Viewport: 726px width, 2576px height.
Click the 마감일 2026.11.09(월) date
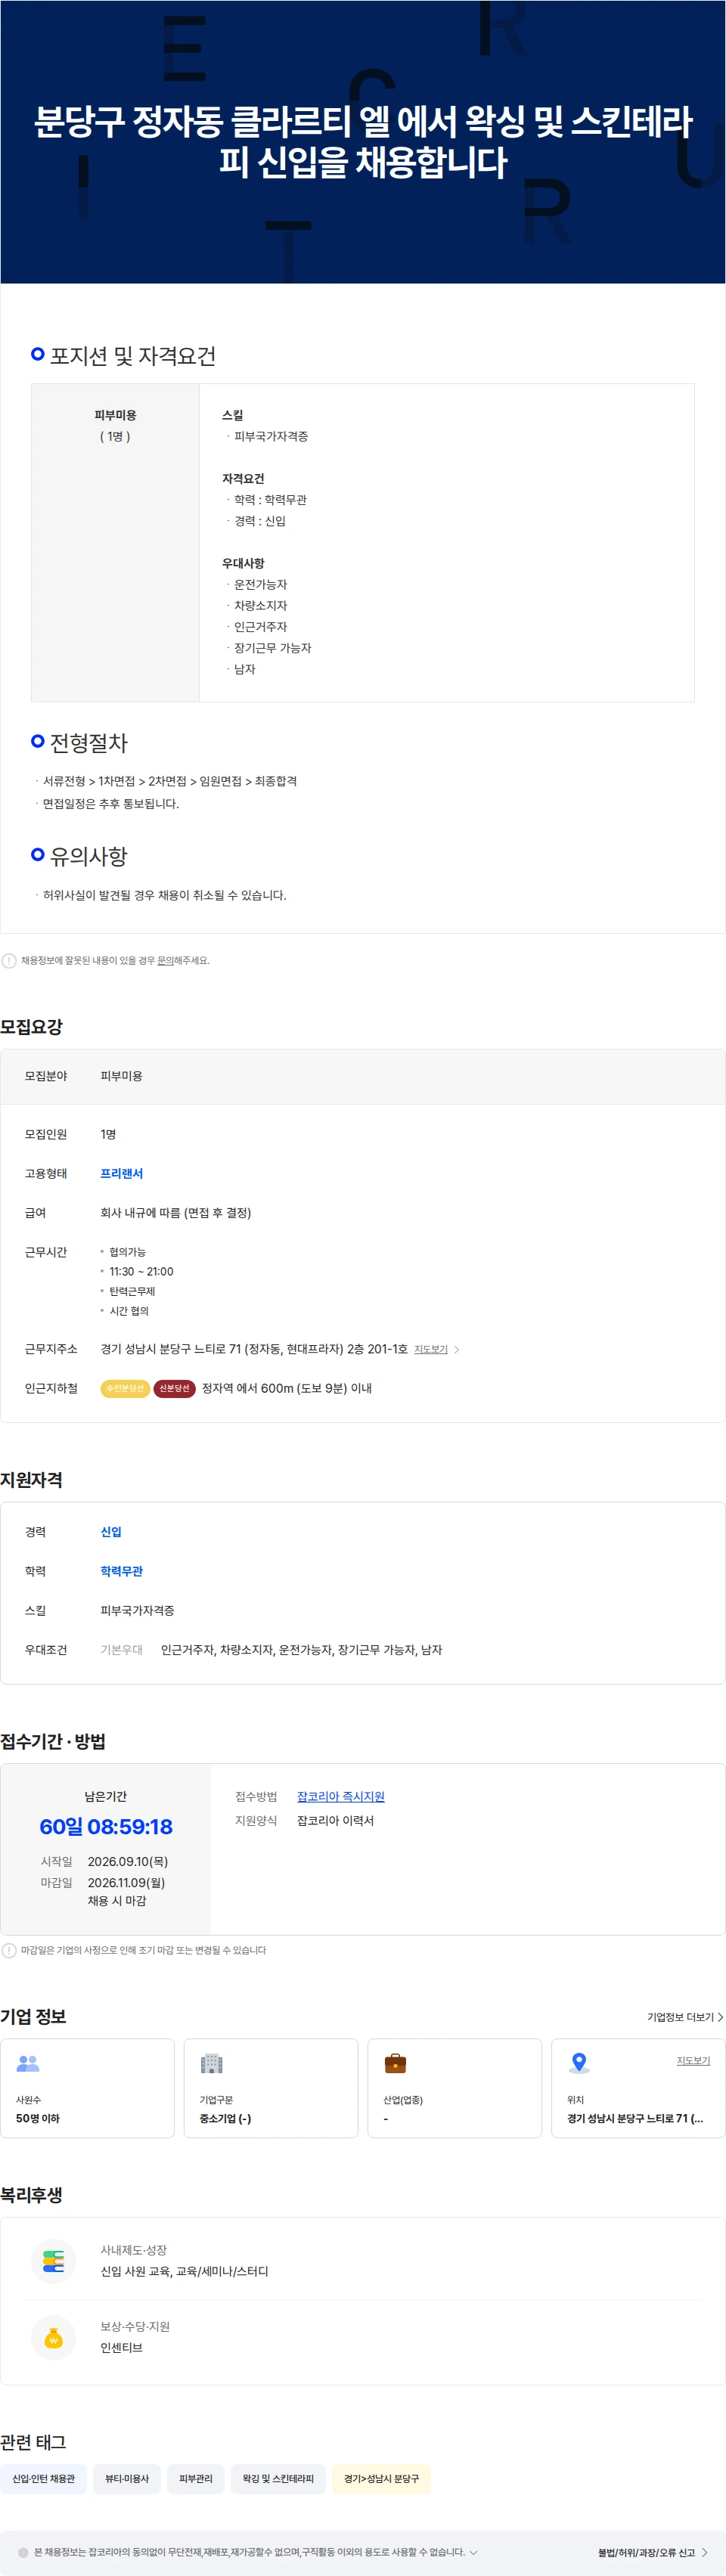click(126, 1882)
